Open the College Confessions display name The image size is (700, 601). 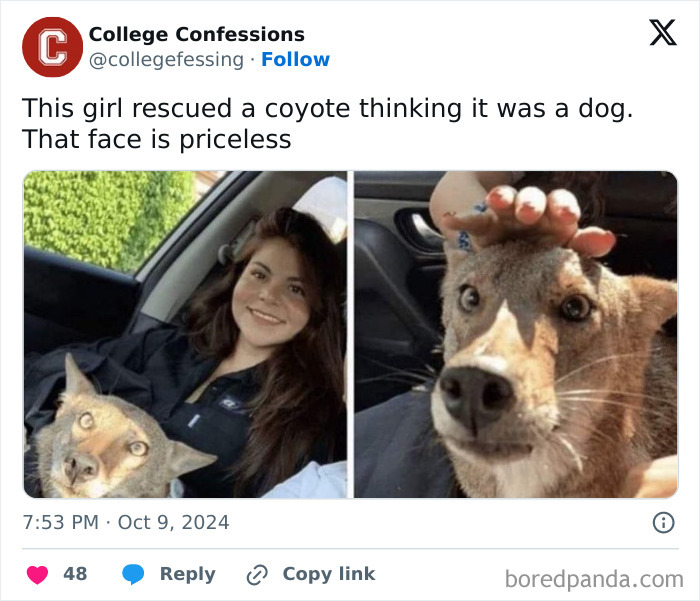197,34
